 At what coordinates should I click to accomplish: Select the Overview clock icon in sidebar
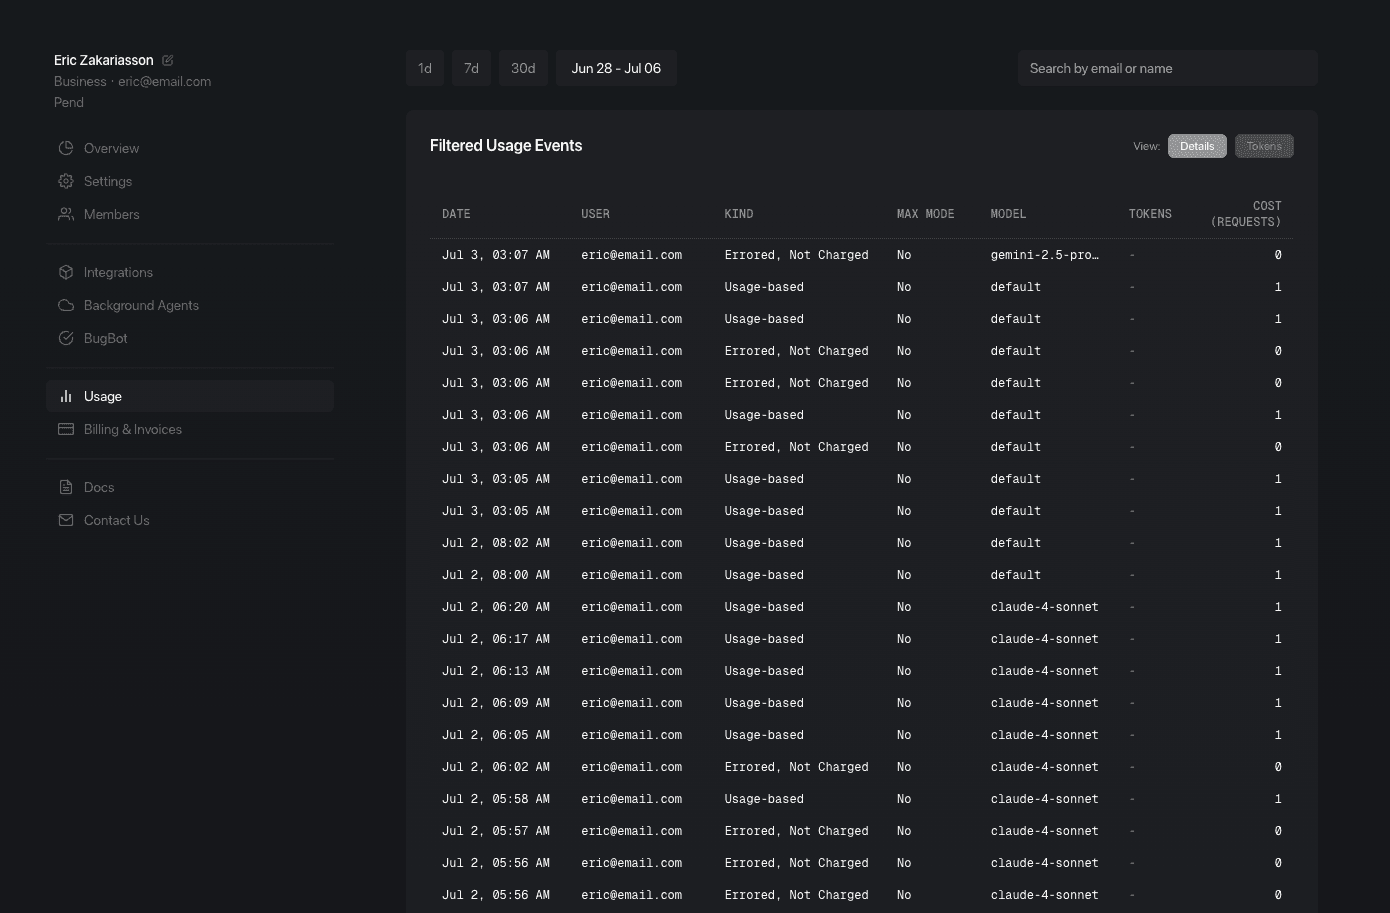[66, 148]
